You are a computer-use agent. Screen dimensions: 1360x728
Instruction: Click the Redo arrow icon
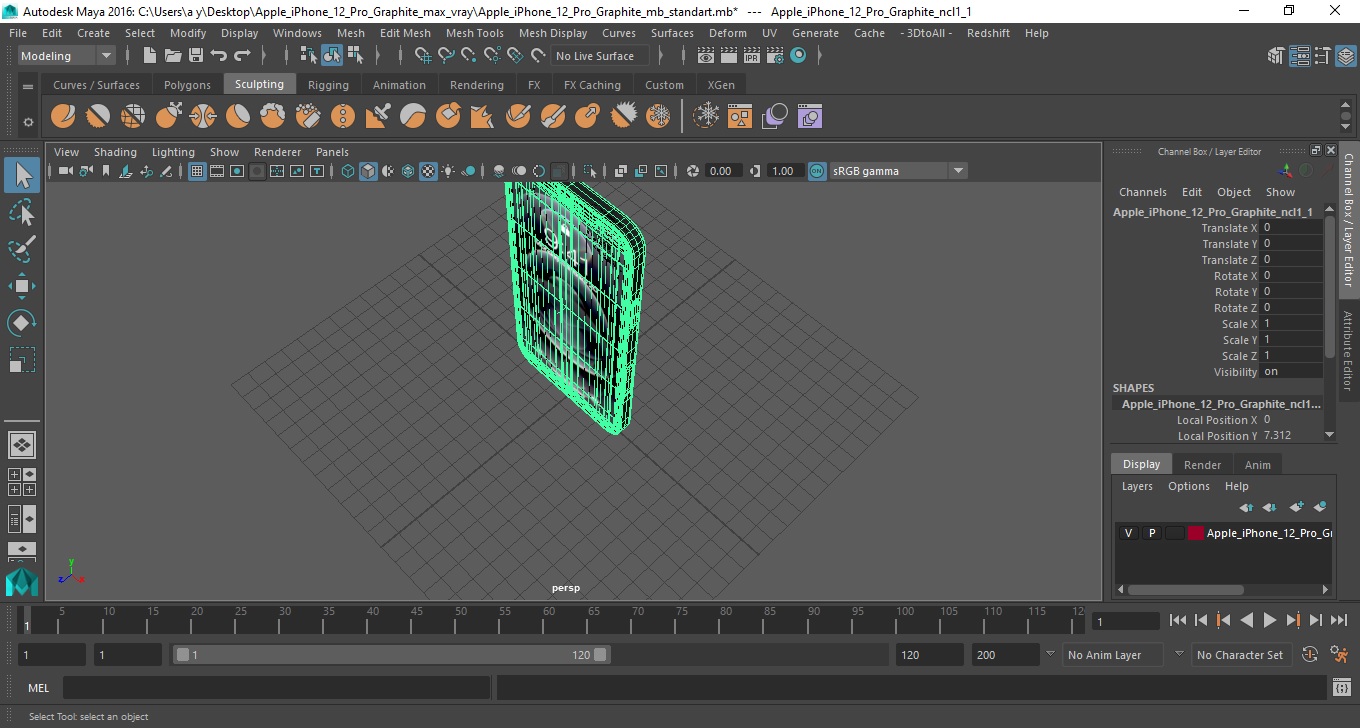pyautogui.click(x=242, y=56)
